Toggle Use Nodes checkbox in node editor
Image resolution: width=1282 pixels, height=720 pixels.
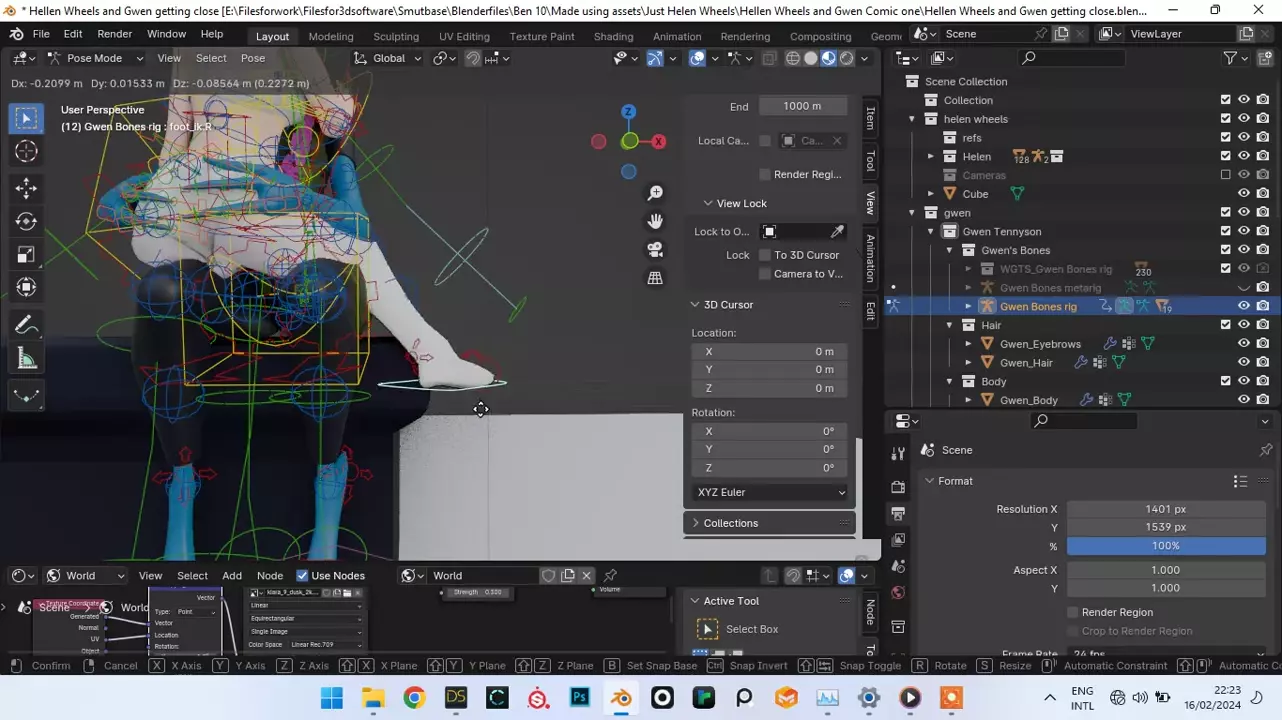[302, 575]
